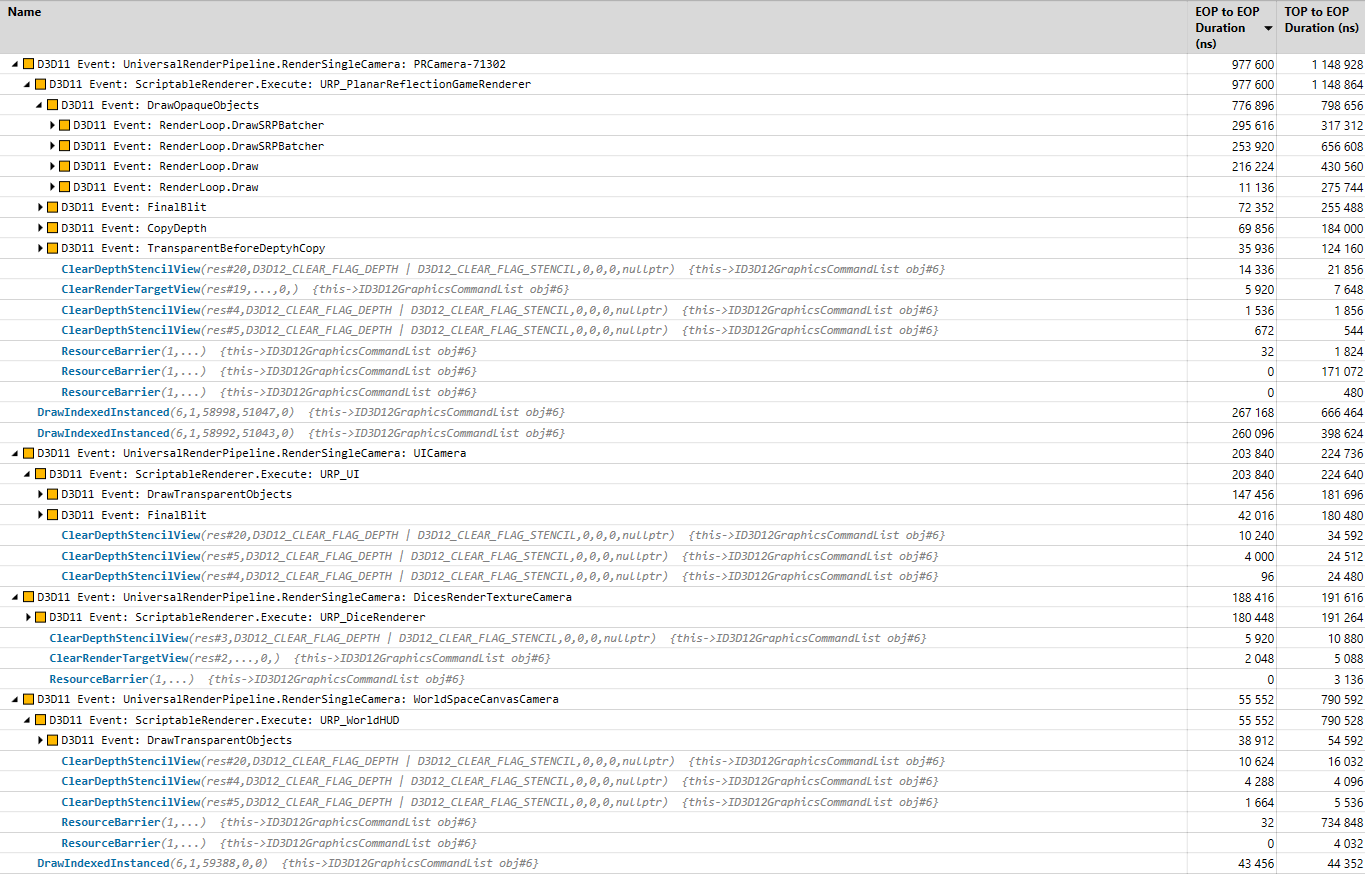Expand DrawTransparentObjects under URP_WorldHUD
Image resolution: width=1365 pixels, height=874 pixels.
[41, 740]
